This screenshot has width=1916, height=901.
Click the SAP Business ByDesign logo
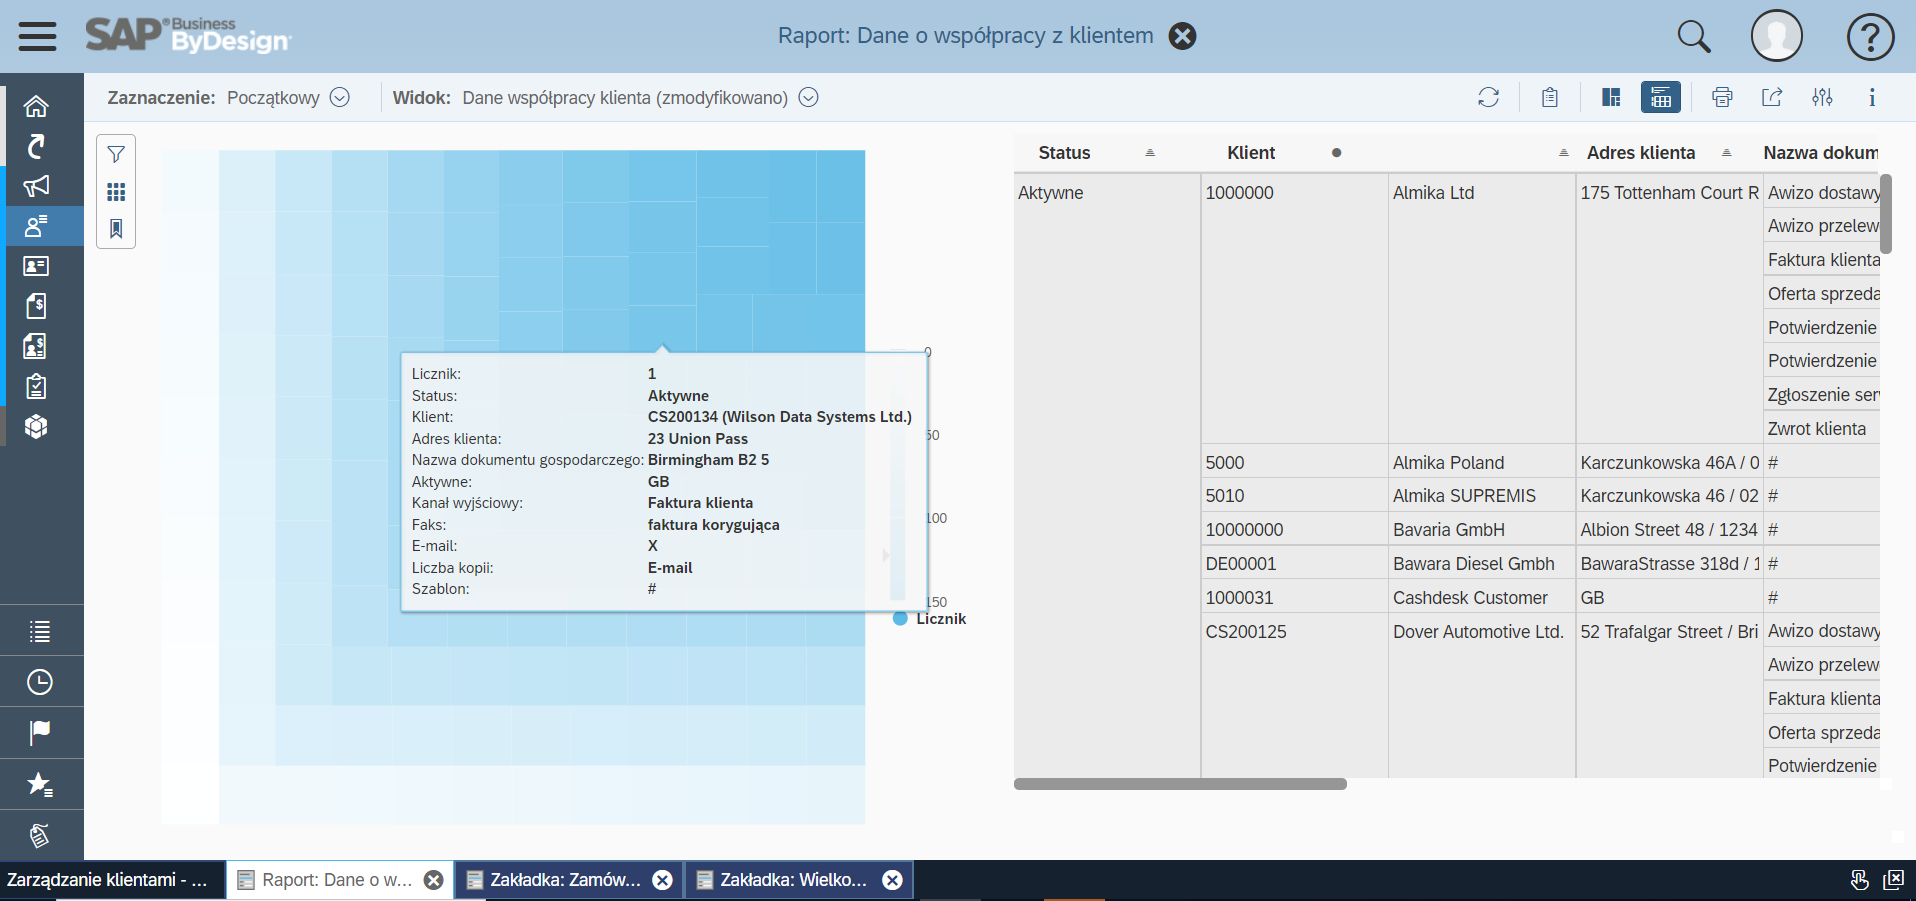point(188,35)
